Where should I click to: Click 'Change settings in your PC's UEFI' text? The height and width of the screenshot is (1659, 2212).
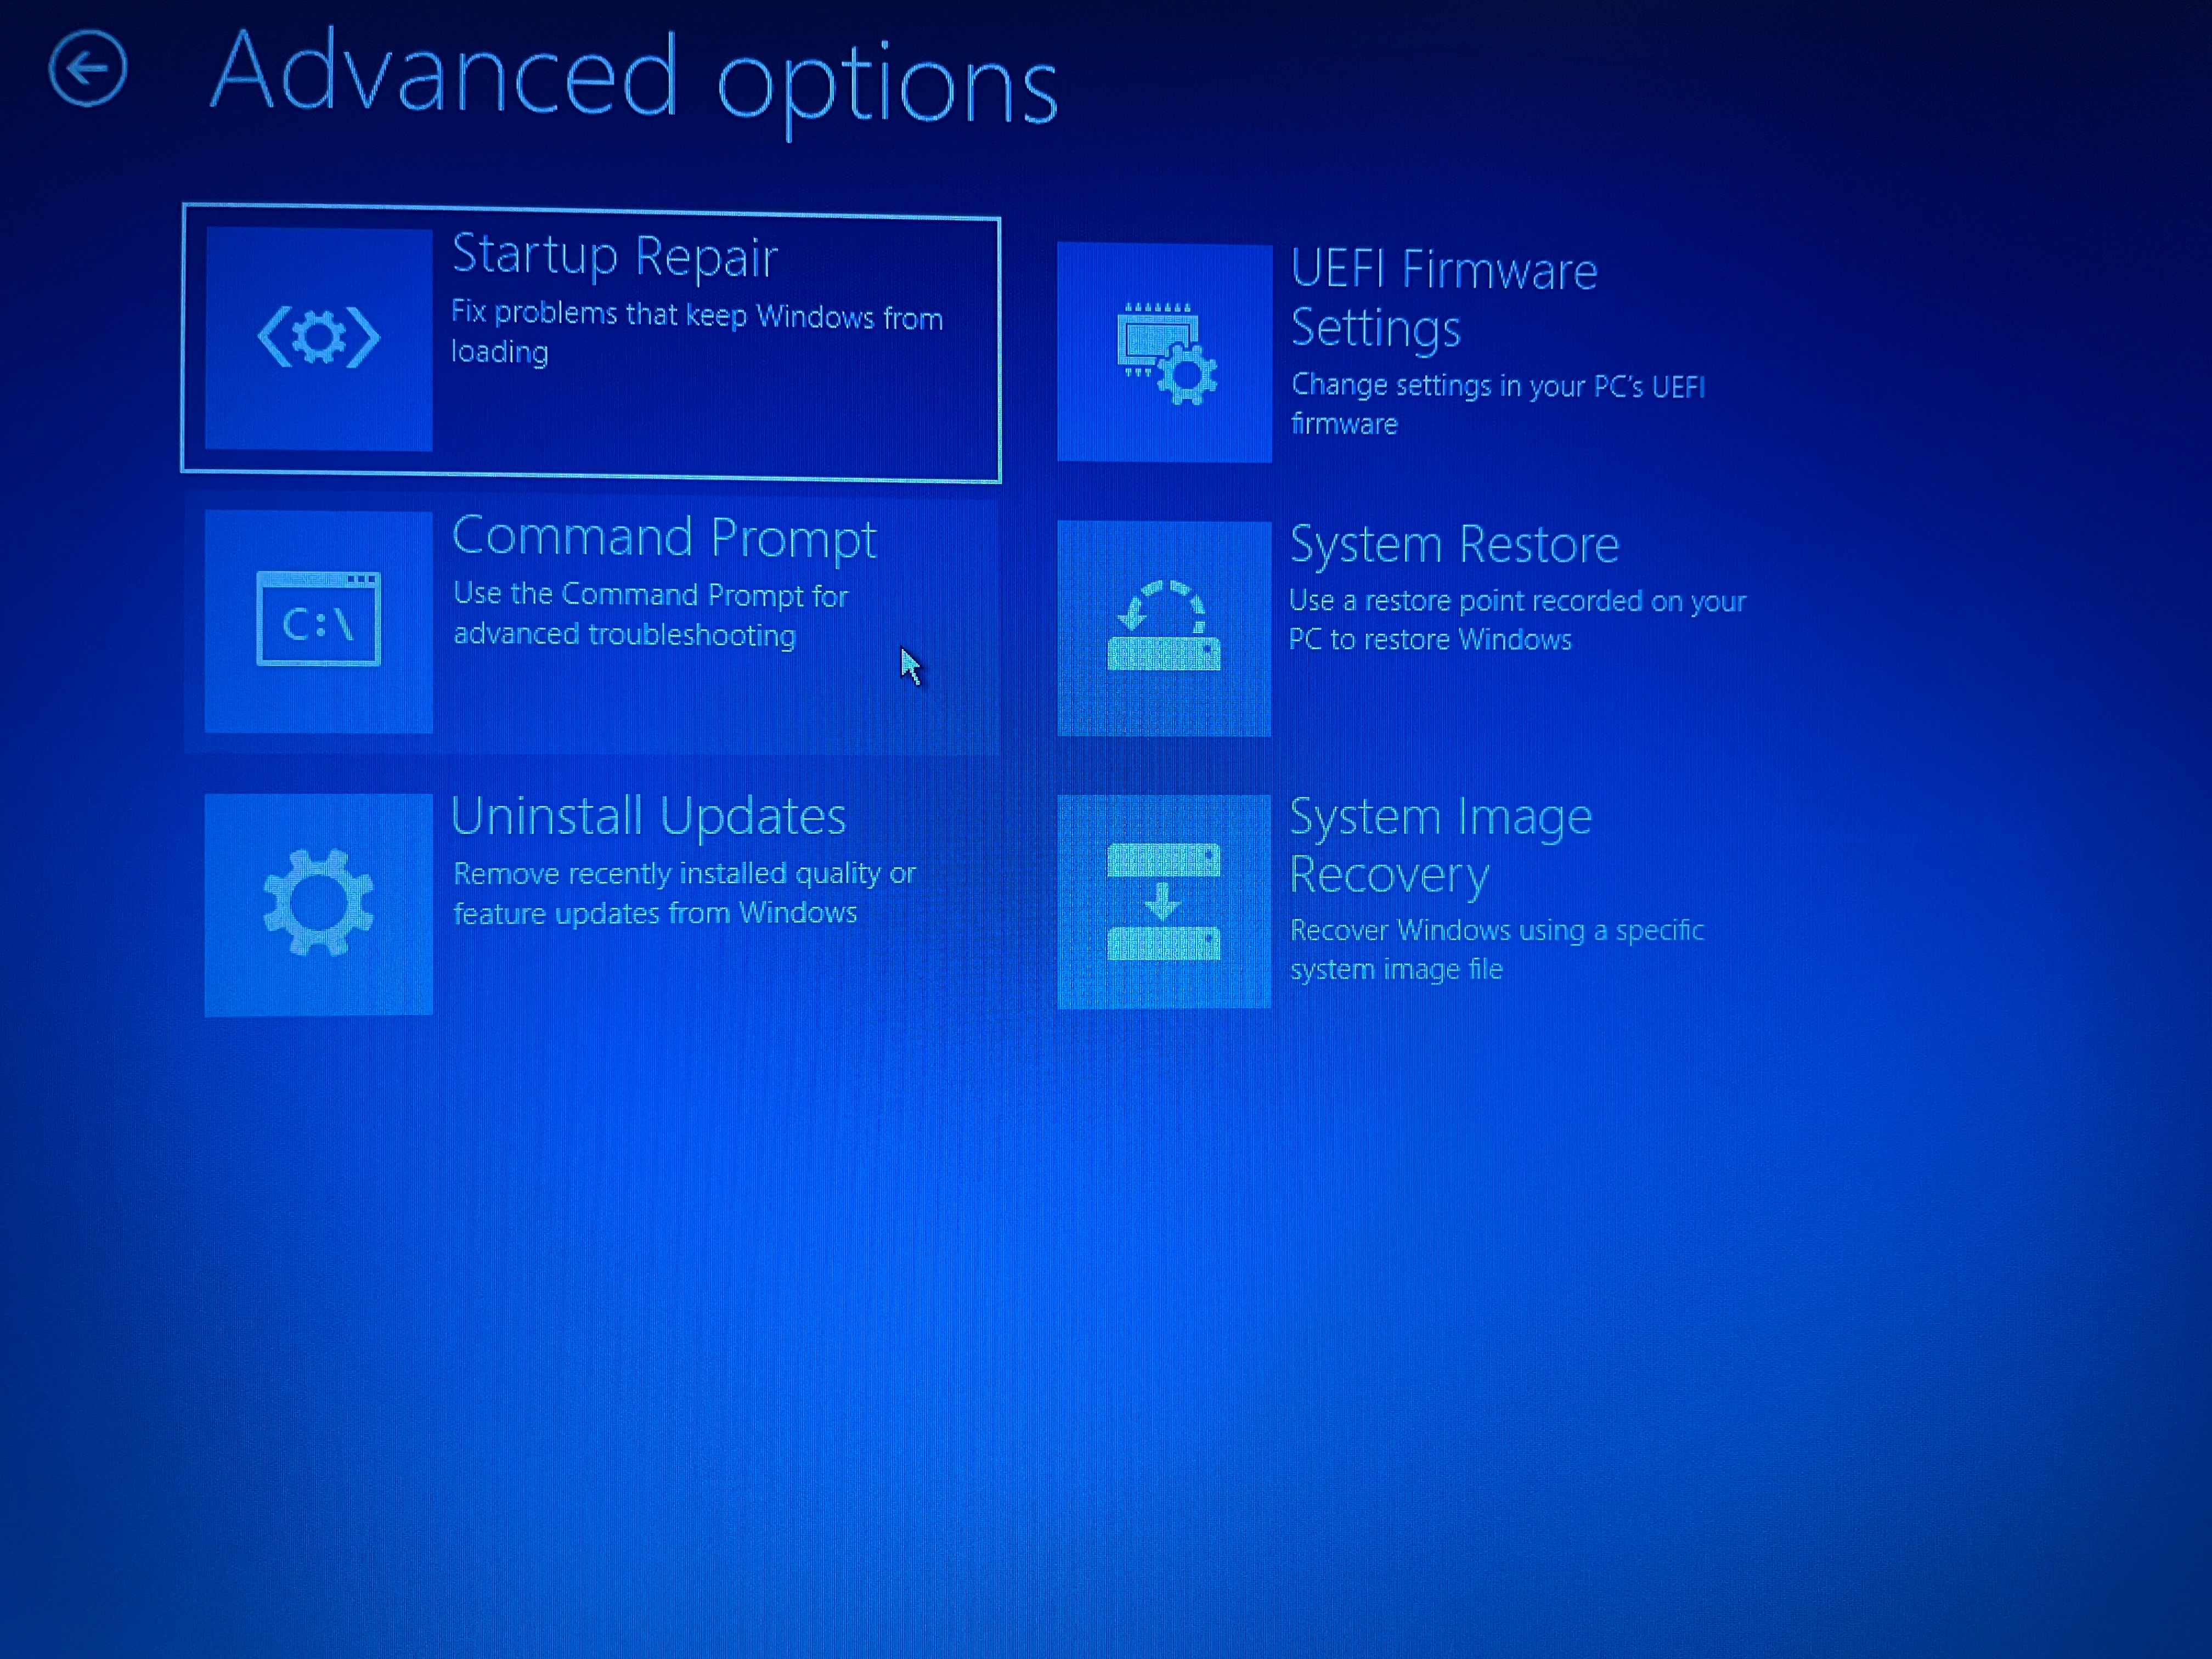coord(1497,386)
